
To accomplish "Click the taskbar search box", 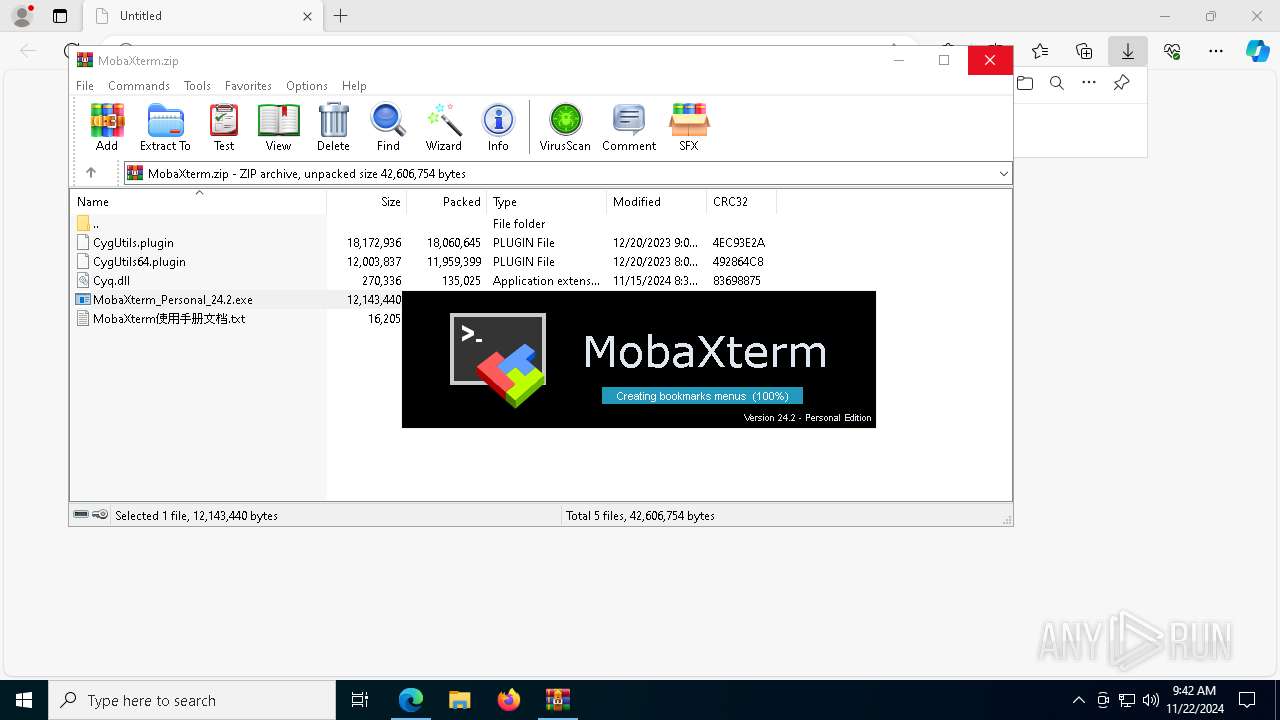I will pos(192,700).
